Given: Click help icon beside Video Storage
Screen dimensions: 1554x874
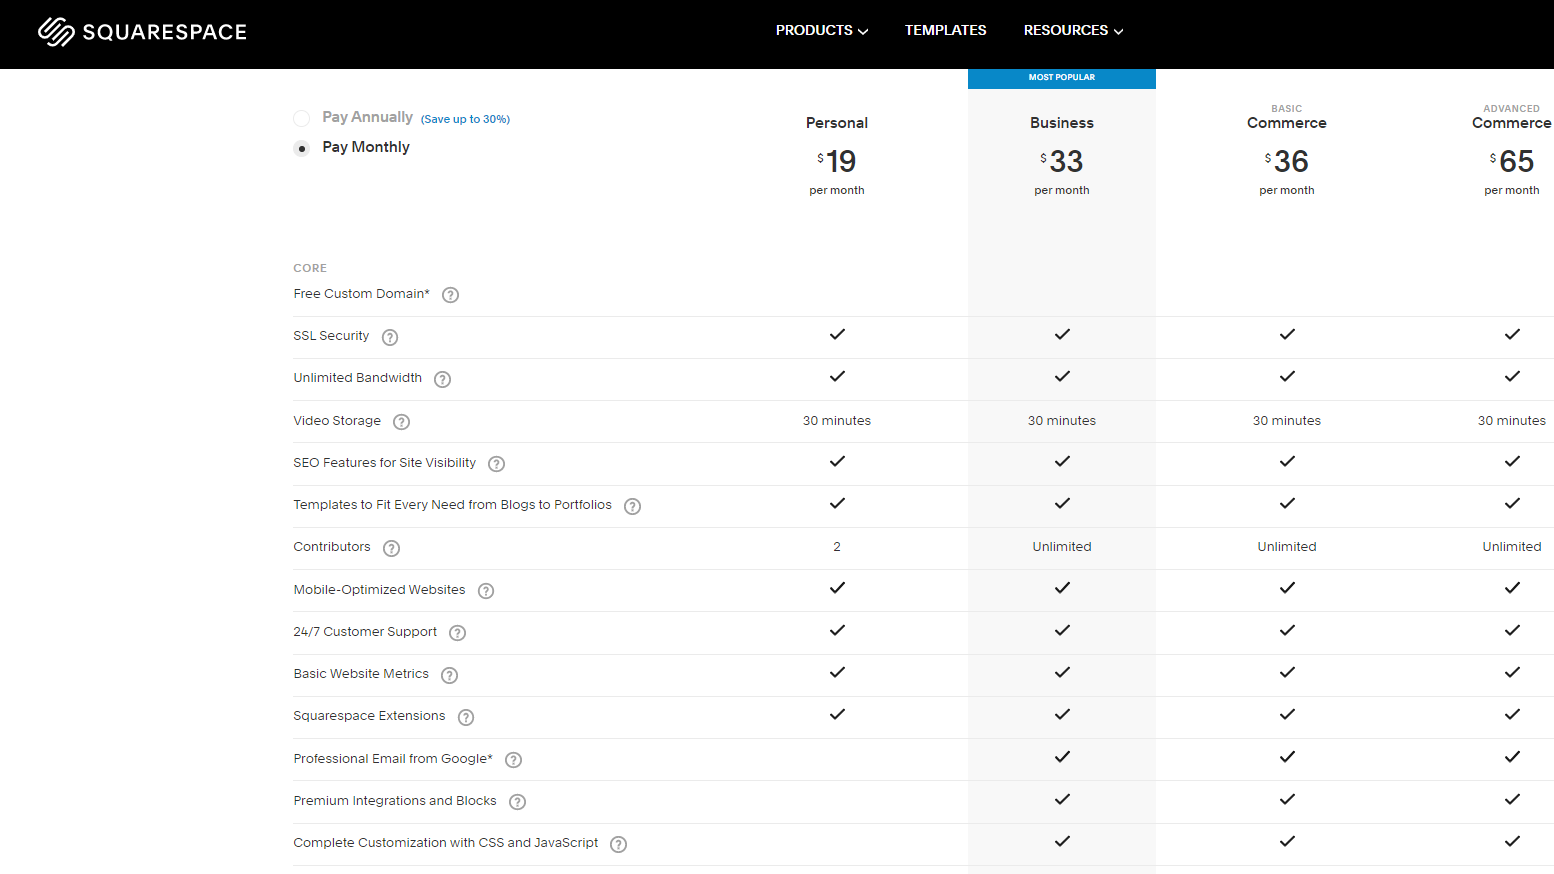Looking at the screenshot, I should pos(402,422).
